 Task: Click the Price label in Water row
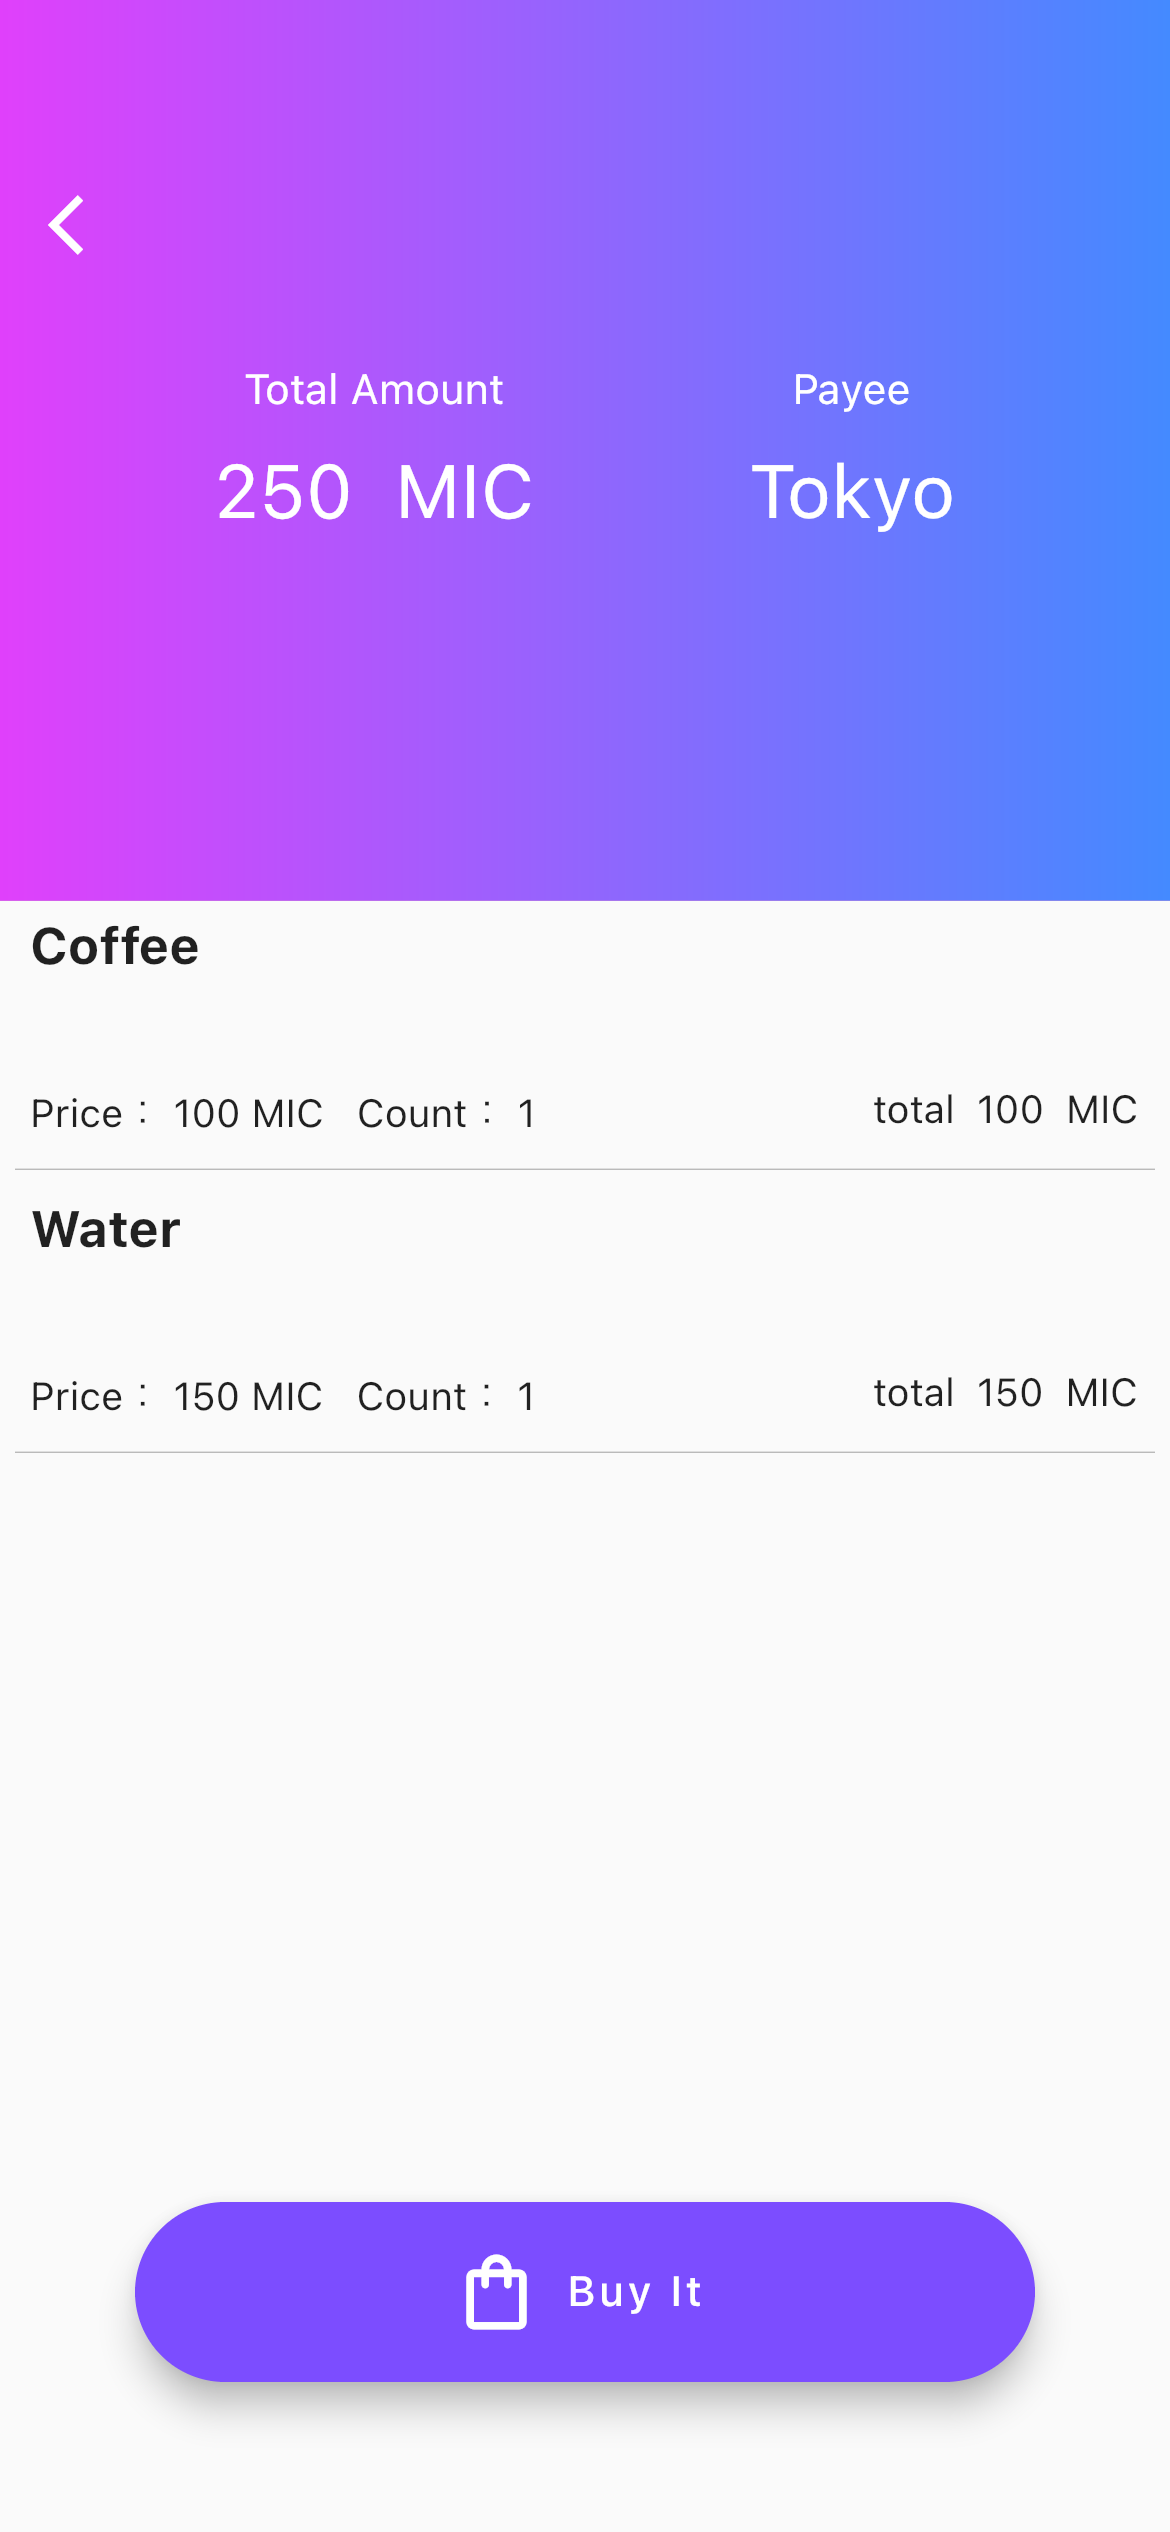tap(77, 1397)
